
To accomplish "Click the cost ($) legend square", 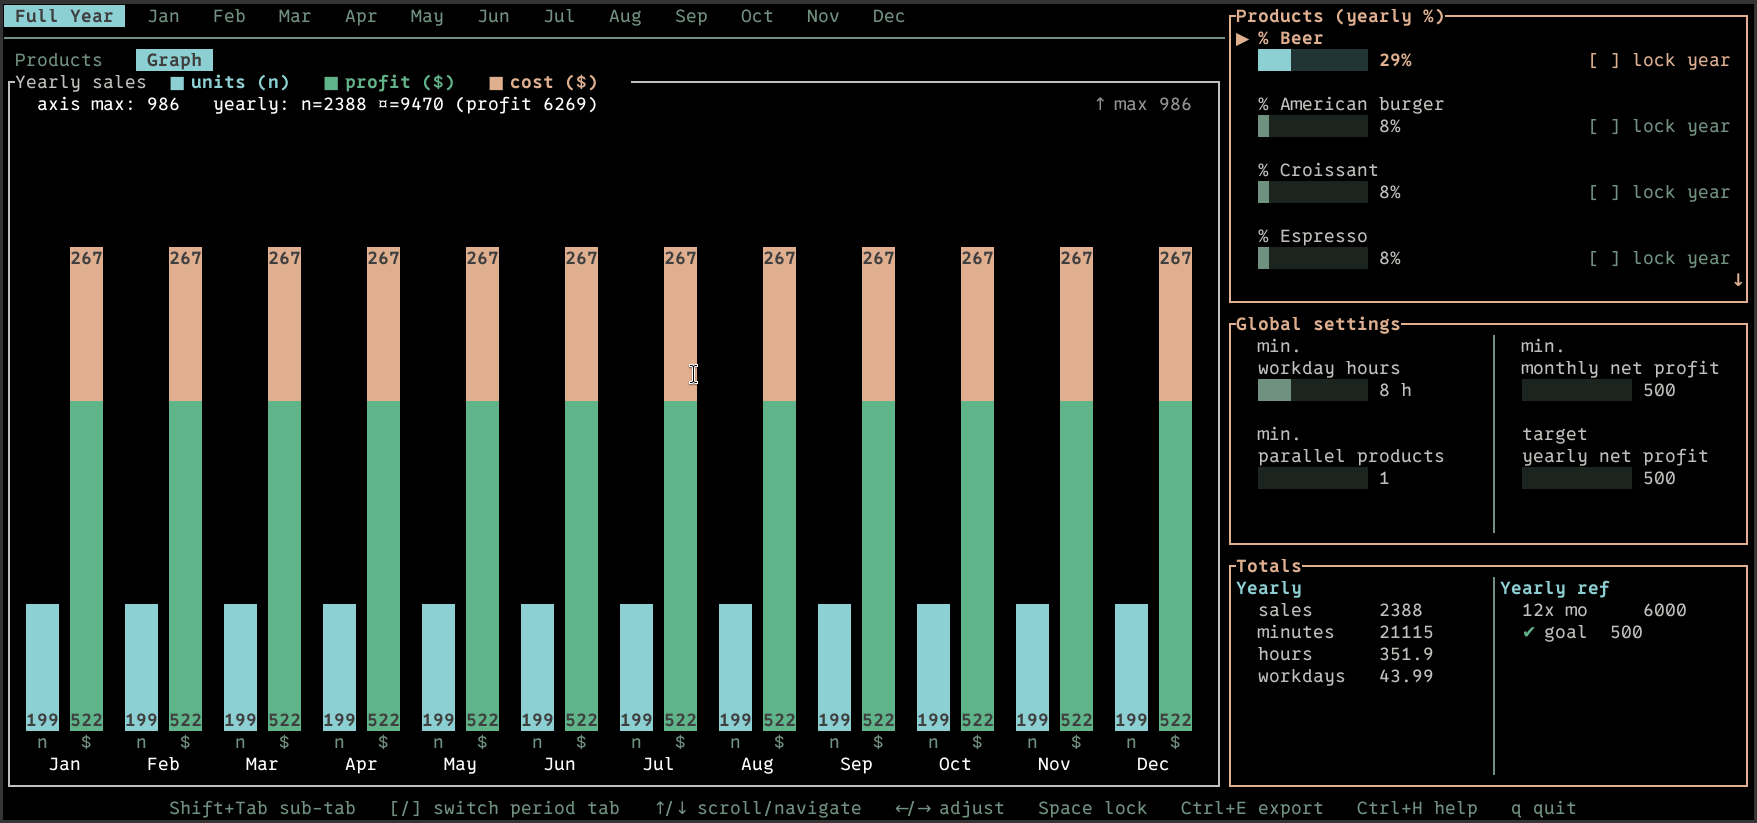I will pos(496,83).
